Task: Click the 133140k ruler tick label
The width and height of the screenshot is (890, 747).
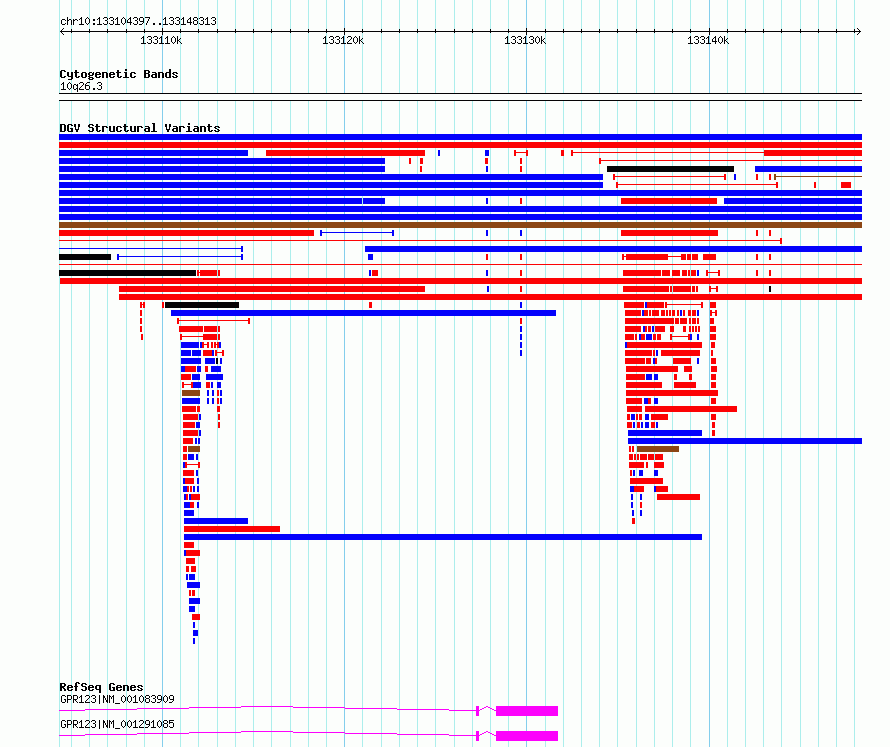Action: pyautogui.click(x=708, y=40)
